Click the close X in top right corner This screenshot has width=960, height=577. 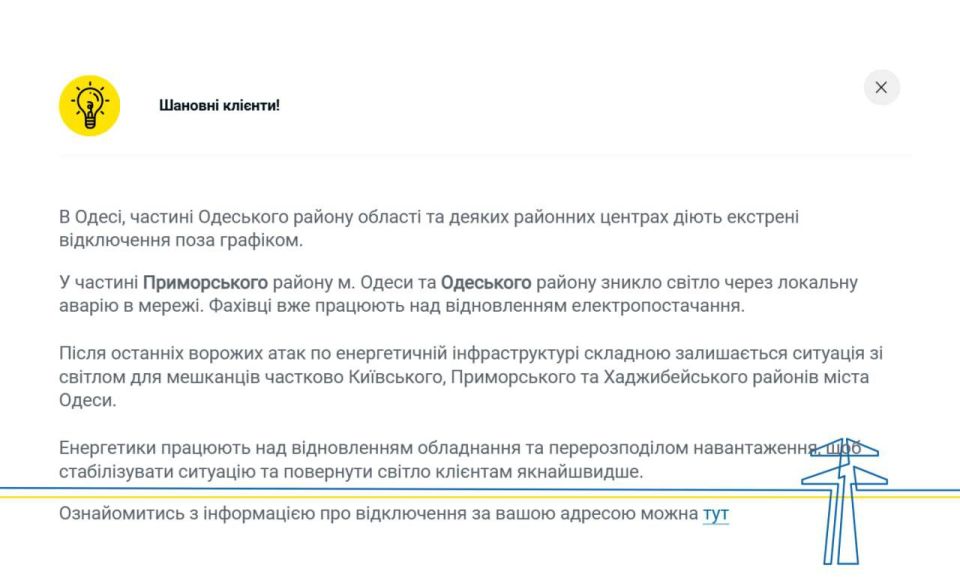click(881, 87)
